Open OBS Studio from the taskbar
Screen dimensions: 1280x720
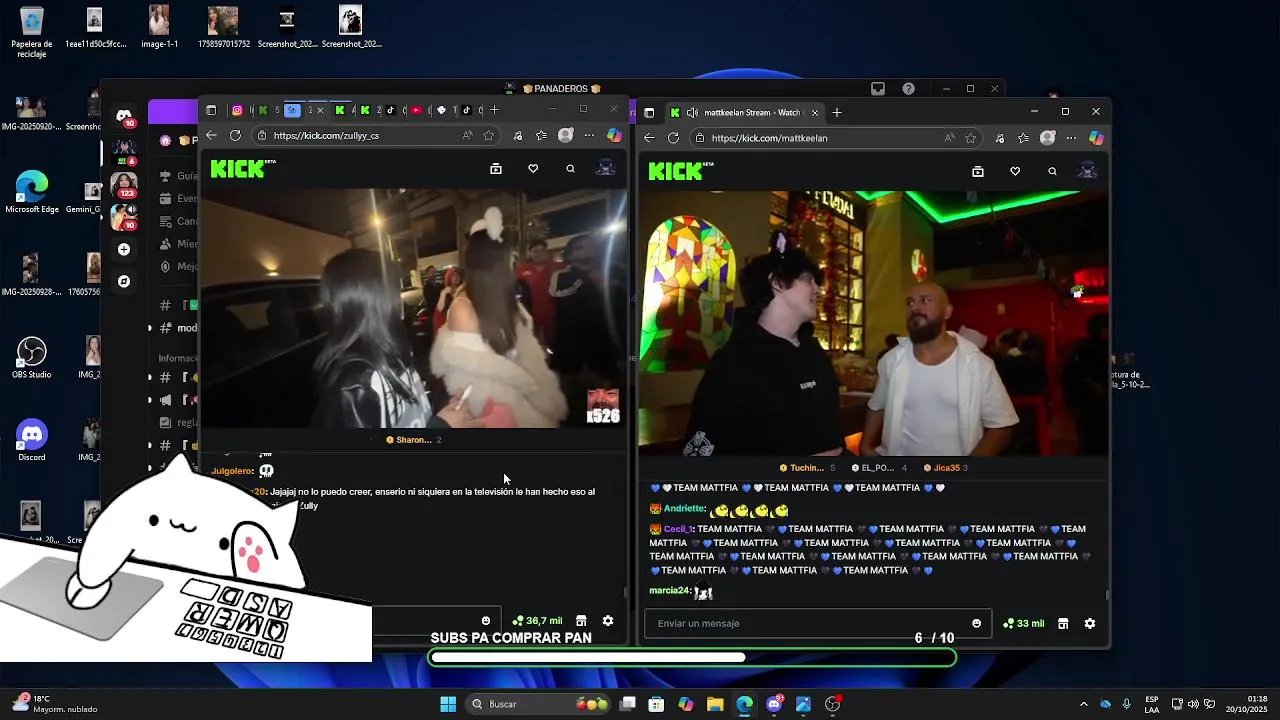(832, 704)
